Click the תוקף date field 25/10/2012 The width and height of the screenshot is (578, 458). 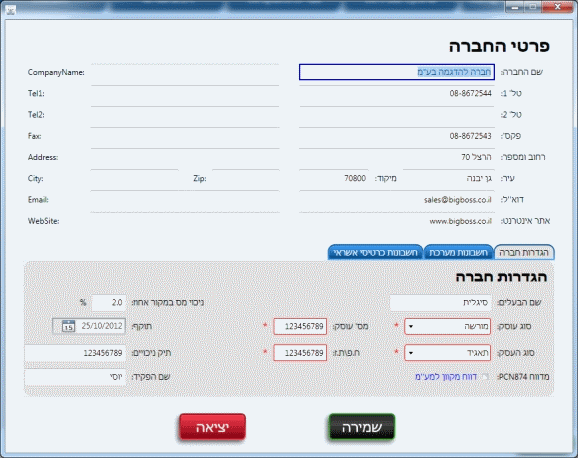[x=89, y=326]
